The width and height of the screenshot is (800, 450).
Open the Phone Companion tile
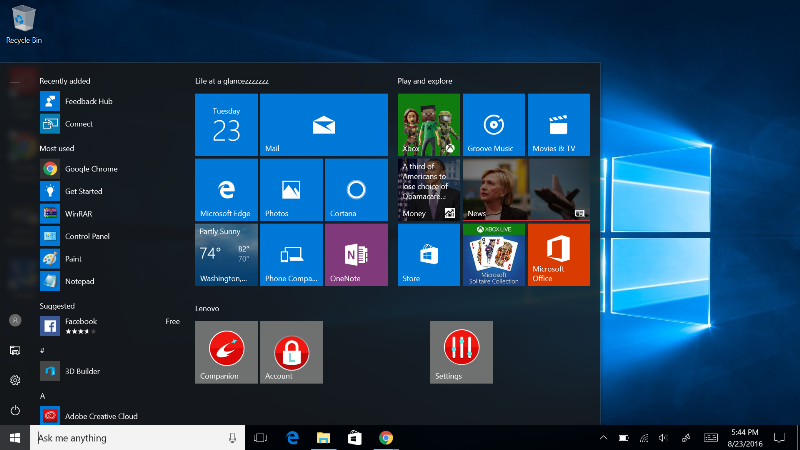(x=291, y=255)
